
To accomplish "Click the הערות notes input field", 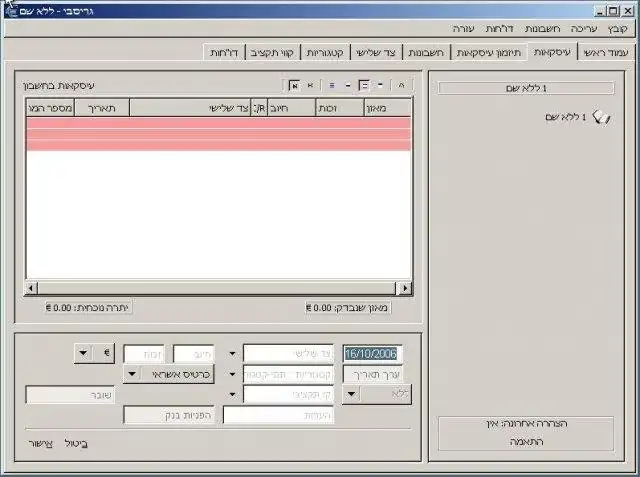I will 278,415.
